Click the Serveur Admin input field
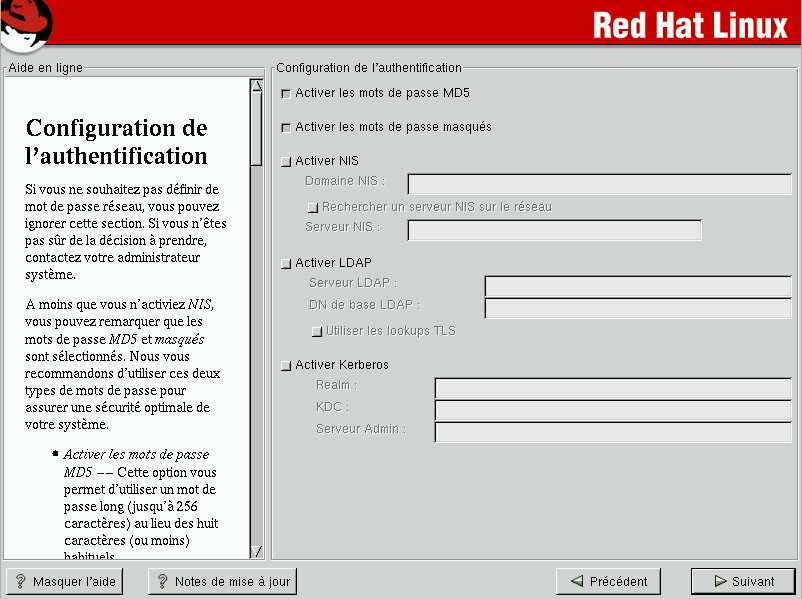 click(x=612, y=432)
